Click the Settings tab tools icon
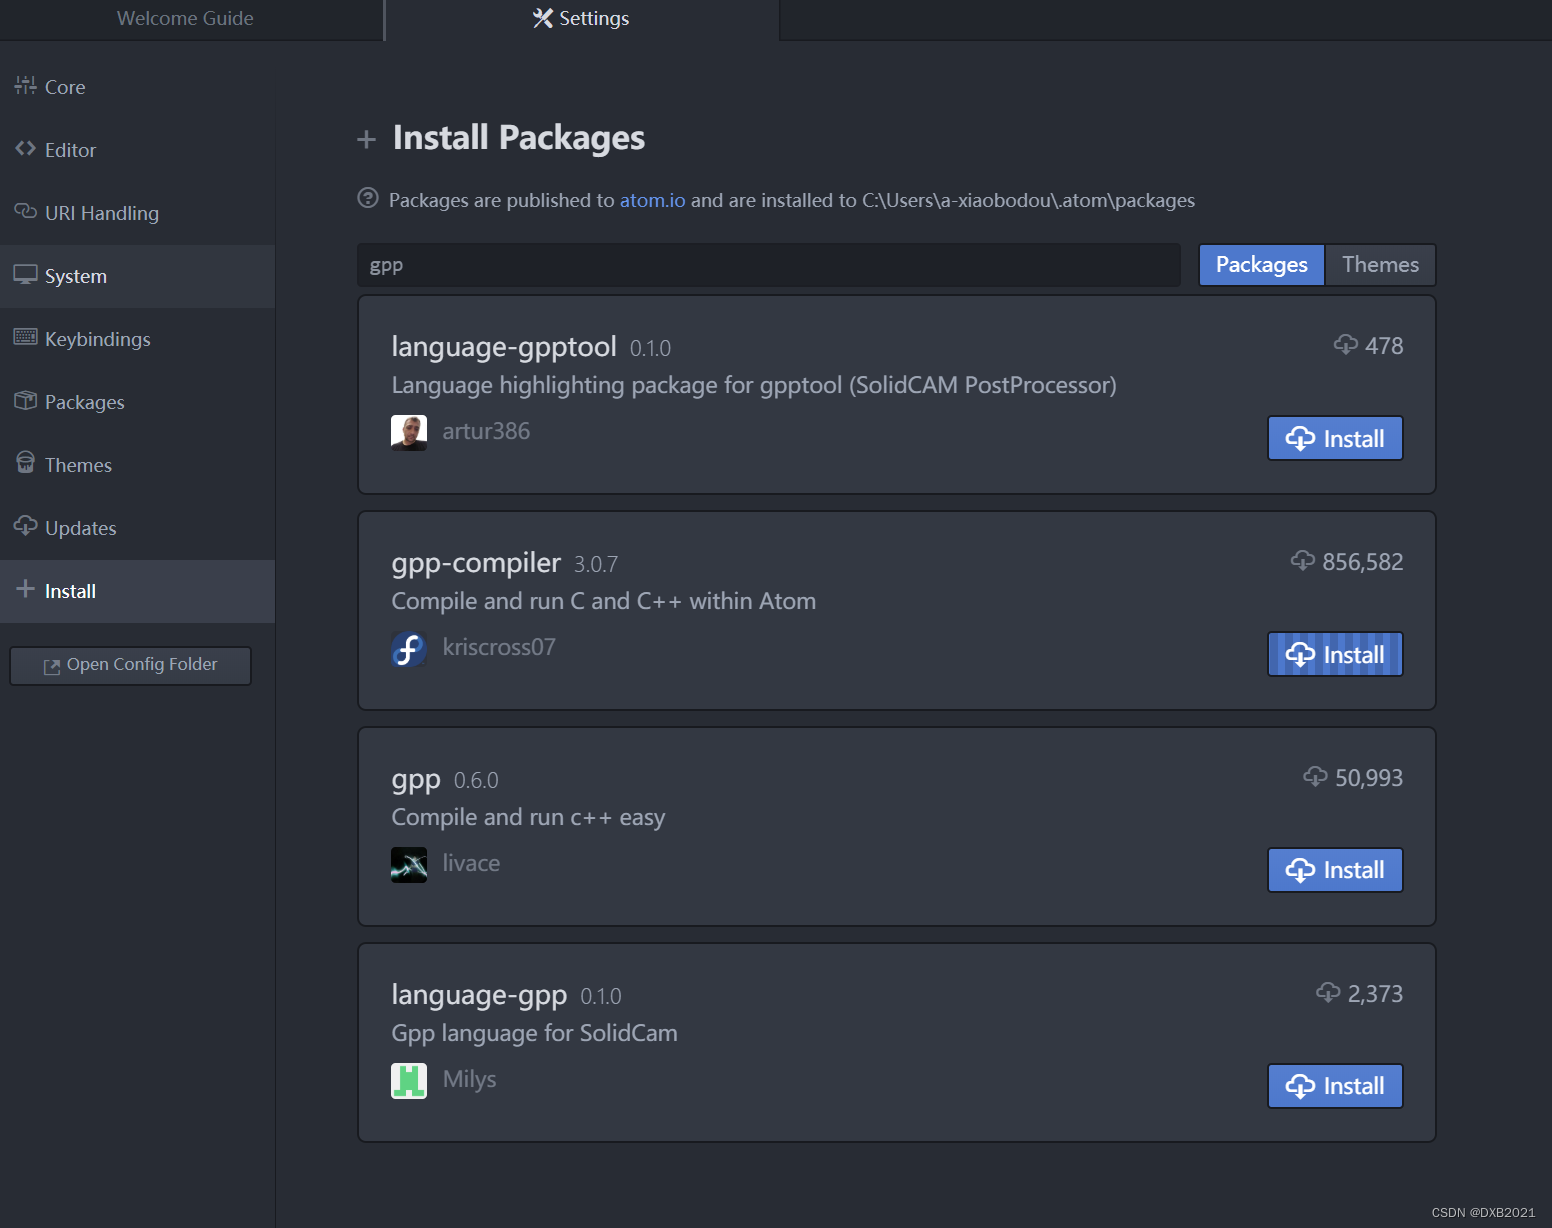The image size is (1552, 1228). [x=543, y=18]
